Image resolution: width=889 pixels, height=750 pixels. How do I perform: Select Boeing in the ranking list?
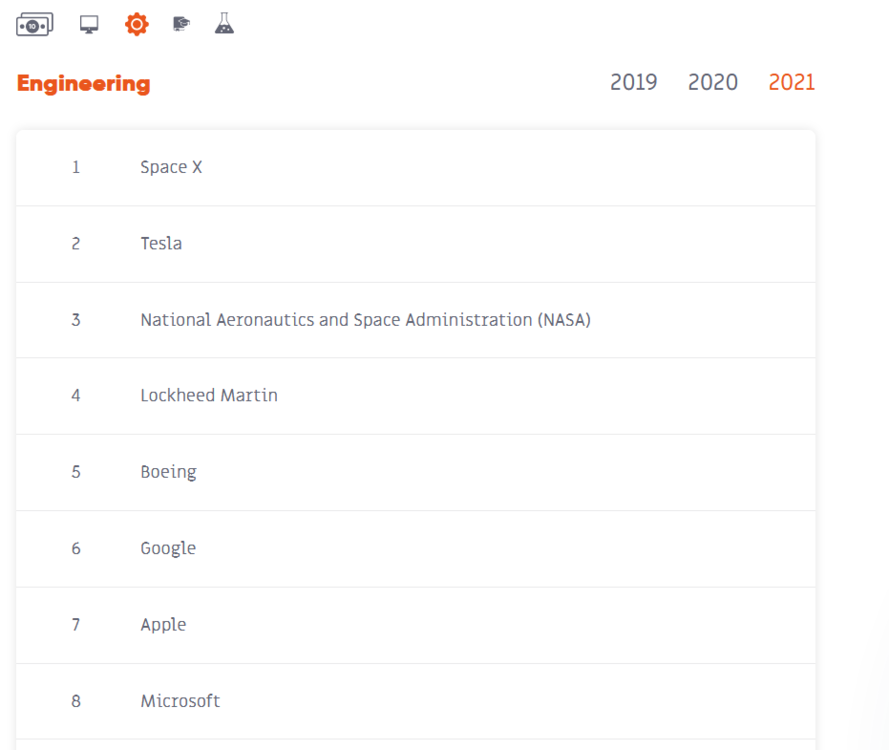coord(168,472)
